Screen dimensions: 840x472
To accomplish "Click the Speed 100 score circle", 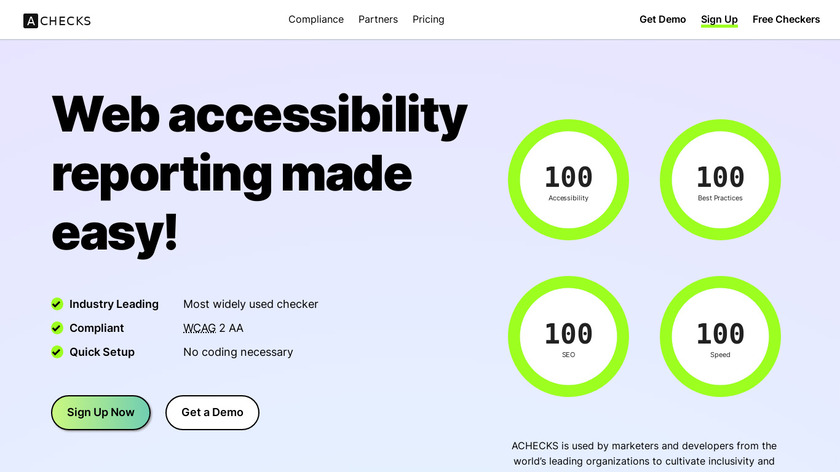I will 720,338.
